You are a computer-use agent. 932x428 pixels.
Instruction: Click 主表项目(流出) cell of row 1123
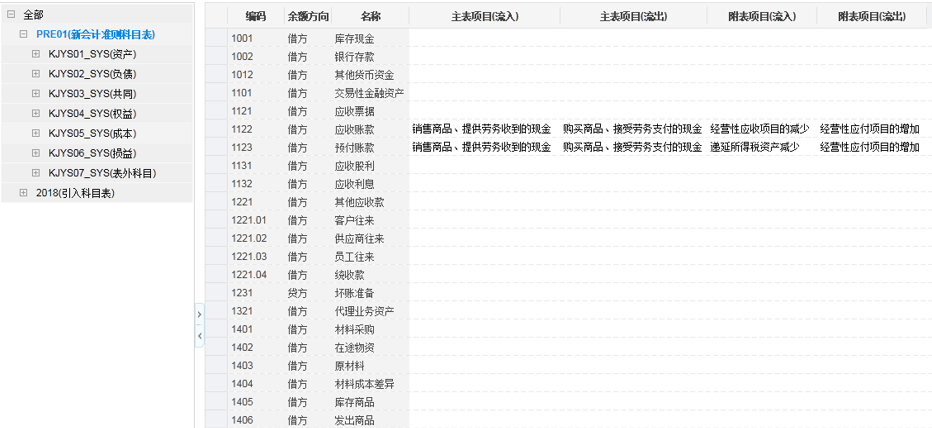(x=633, y=147)
